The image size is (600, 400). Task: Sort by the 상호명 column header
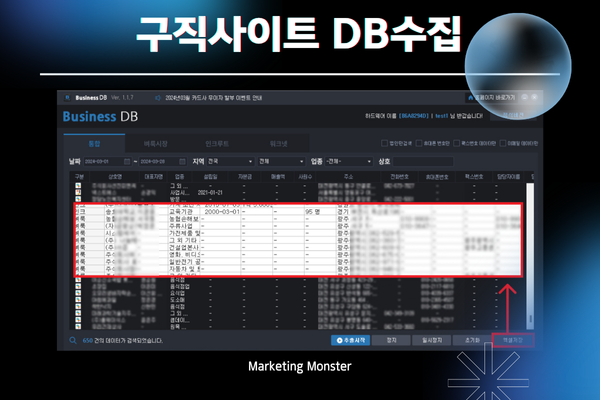115,177
